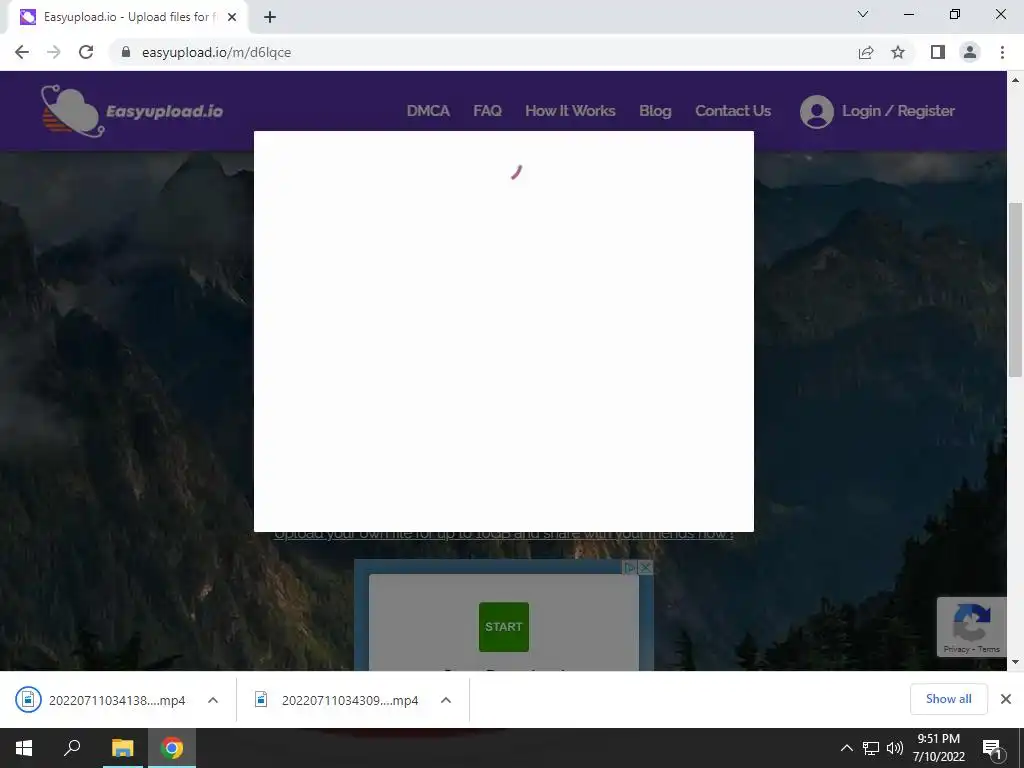Open the tab search dropdown
Image resolution: width=1024 pixels, height=768 pixels.
863,14
